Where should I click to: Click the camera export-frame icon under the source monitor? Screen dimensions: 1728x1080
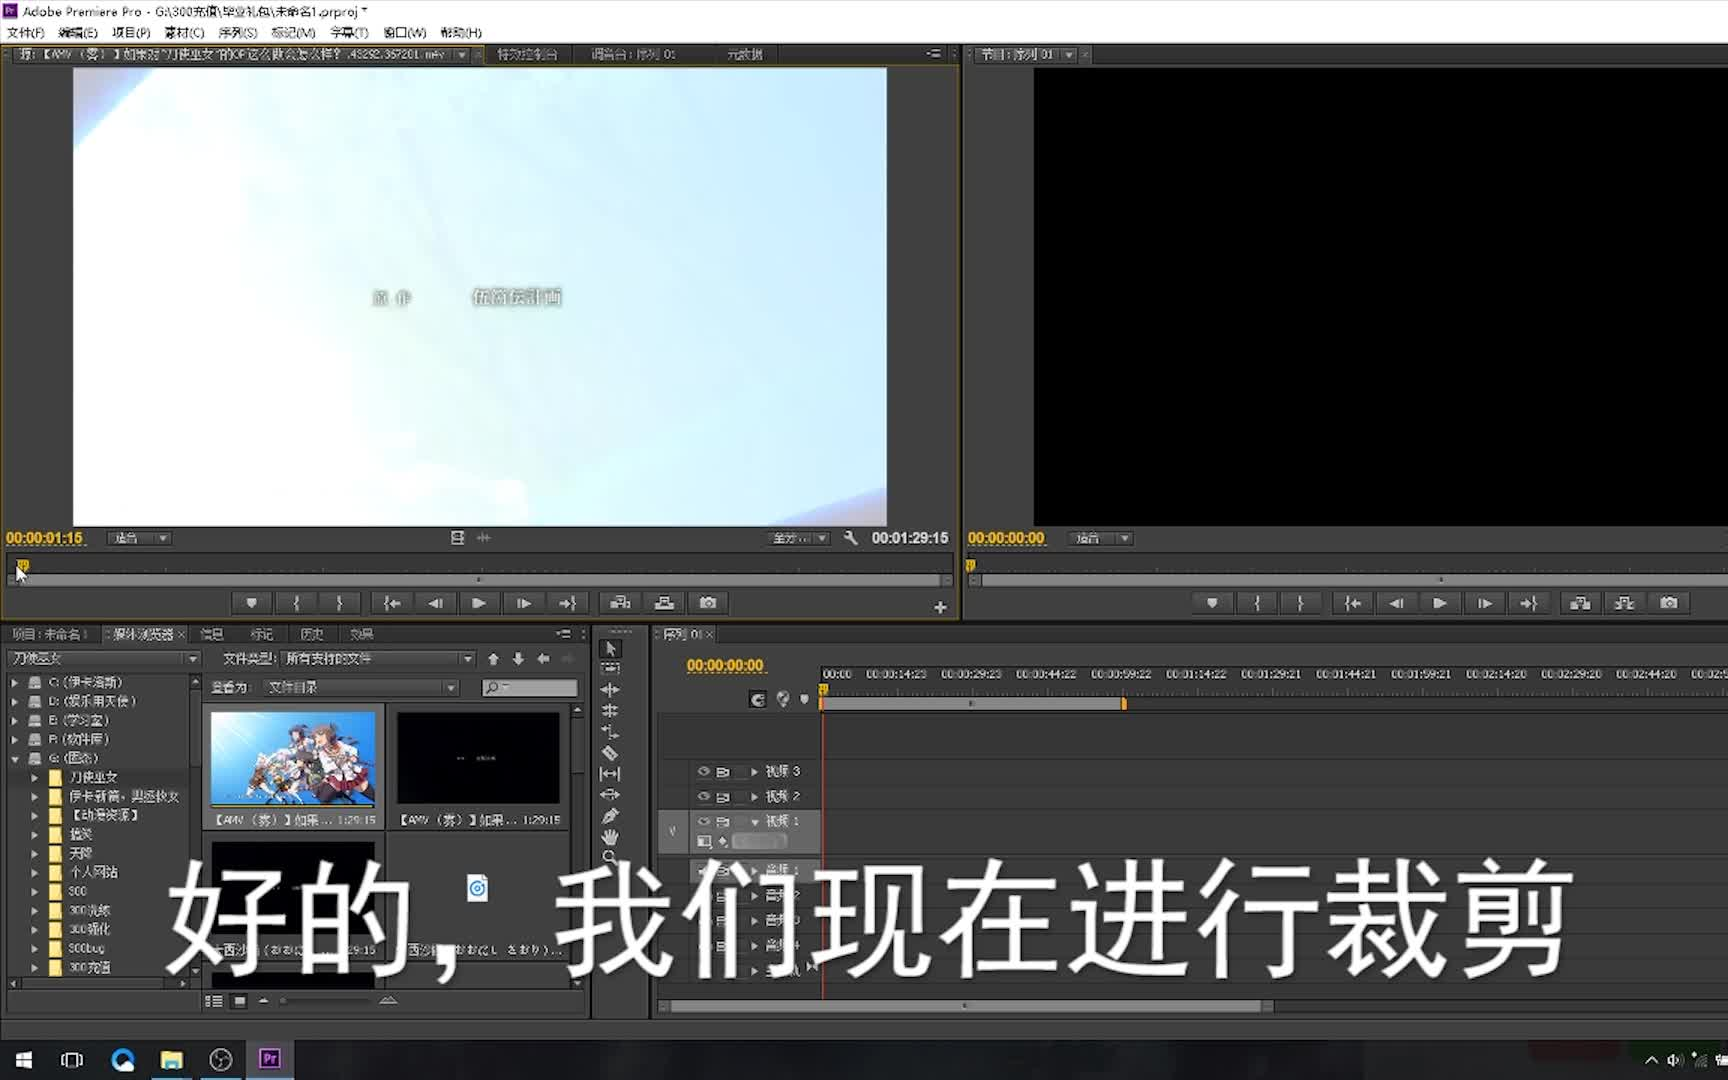click(708, 602)
